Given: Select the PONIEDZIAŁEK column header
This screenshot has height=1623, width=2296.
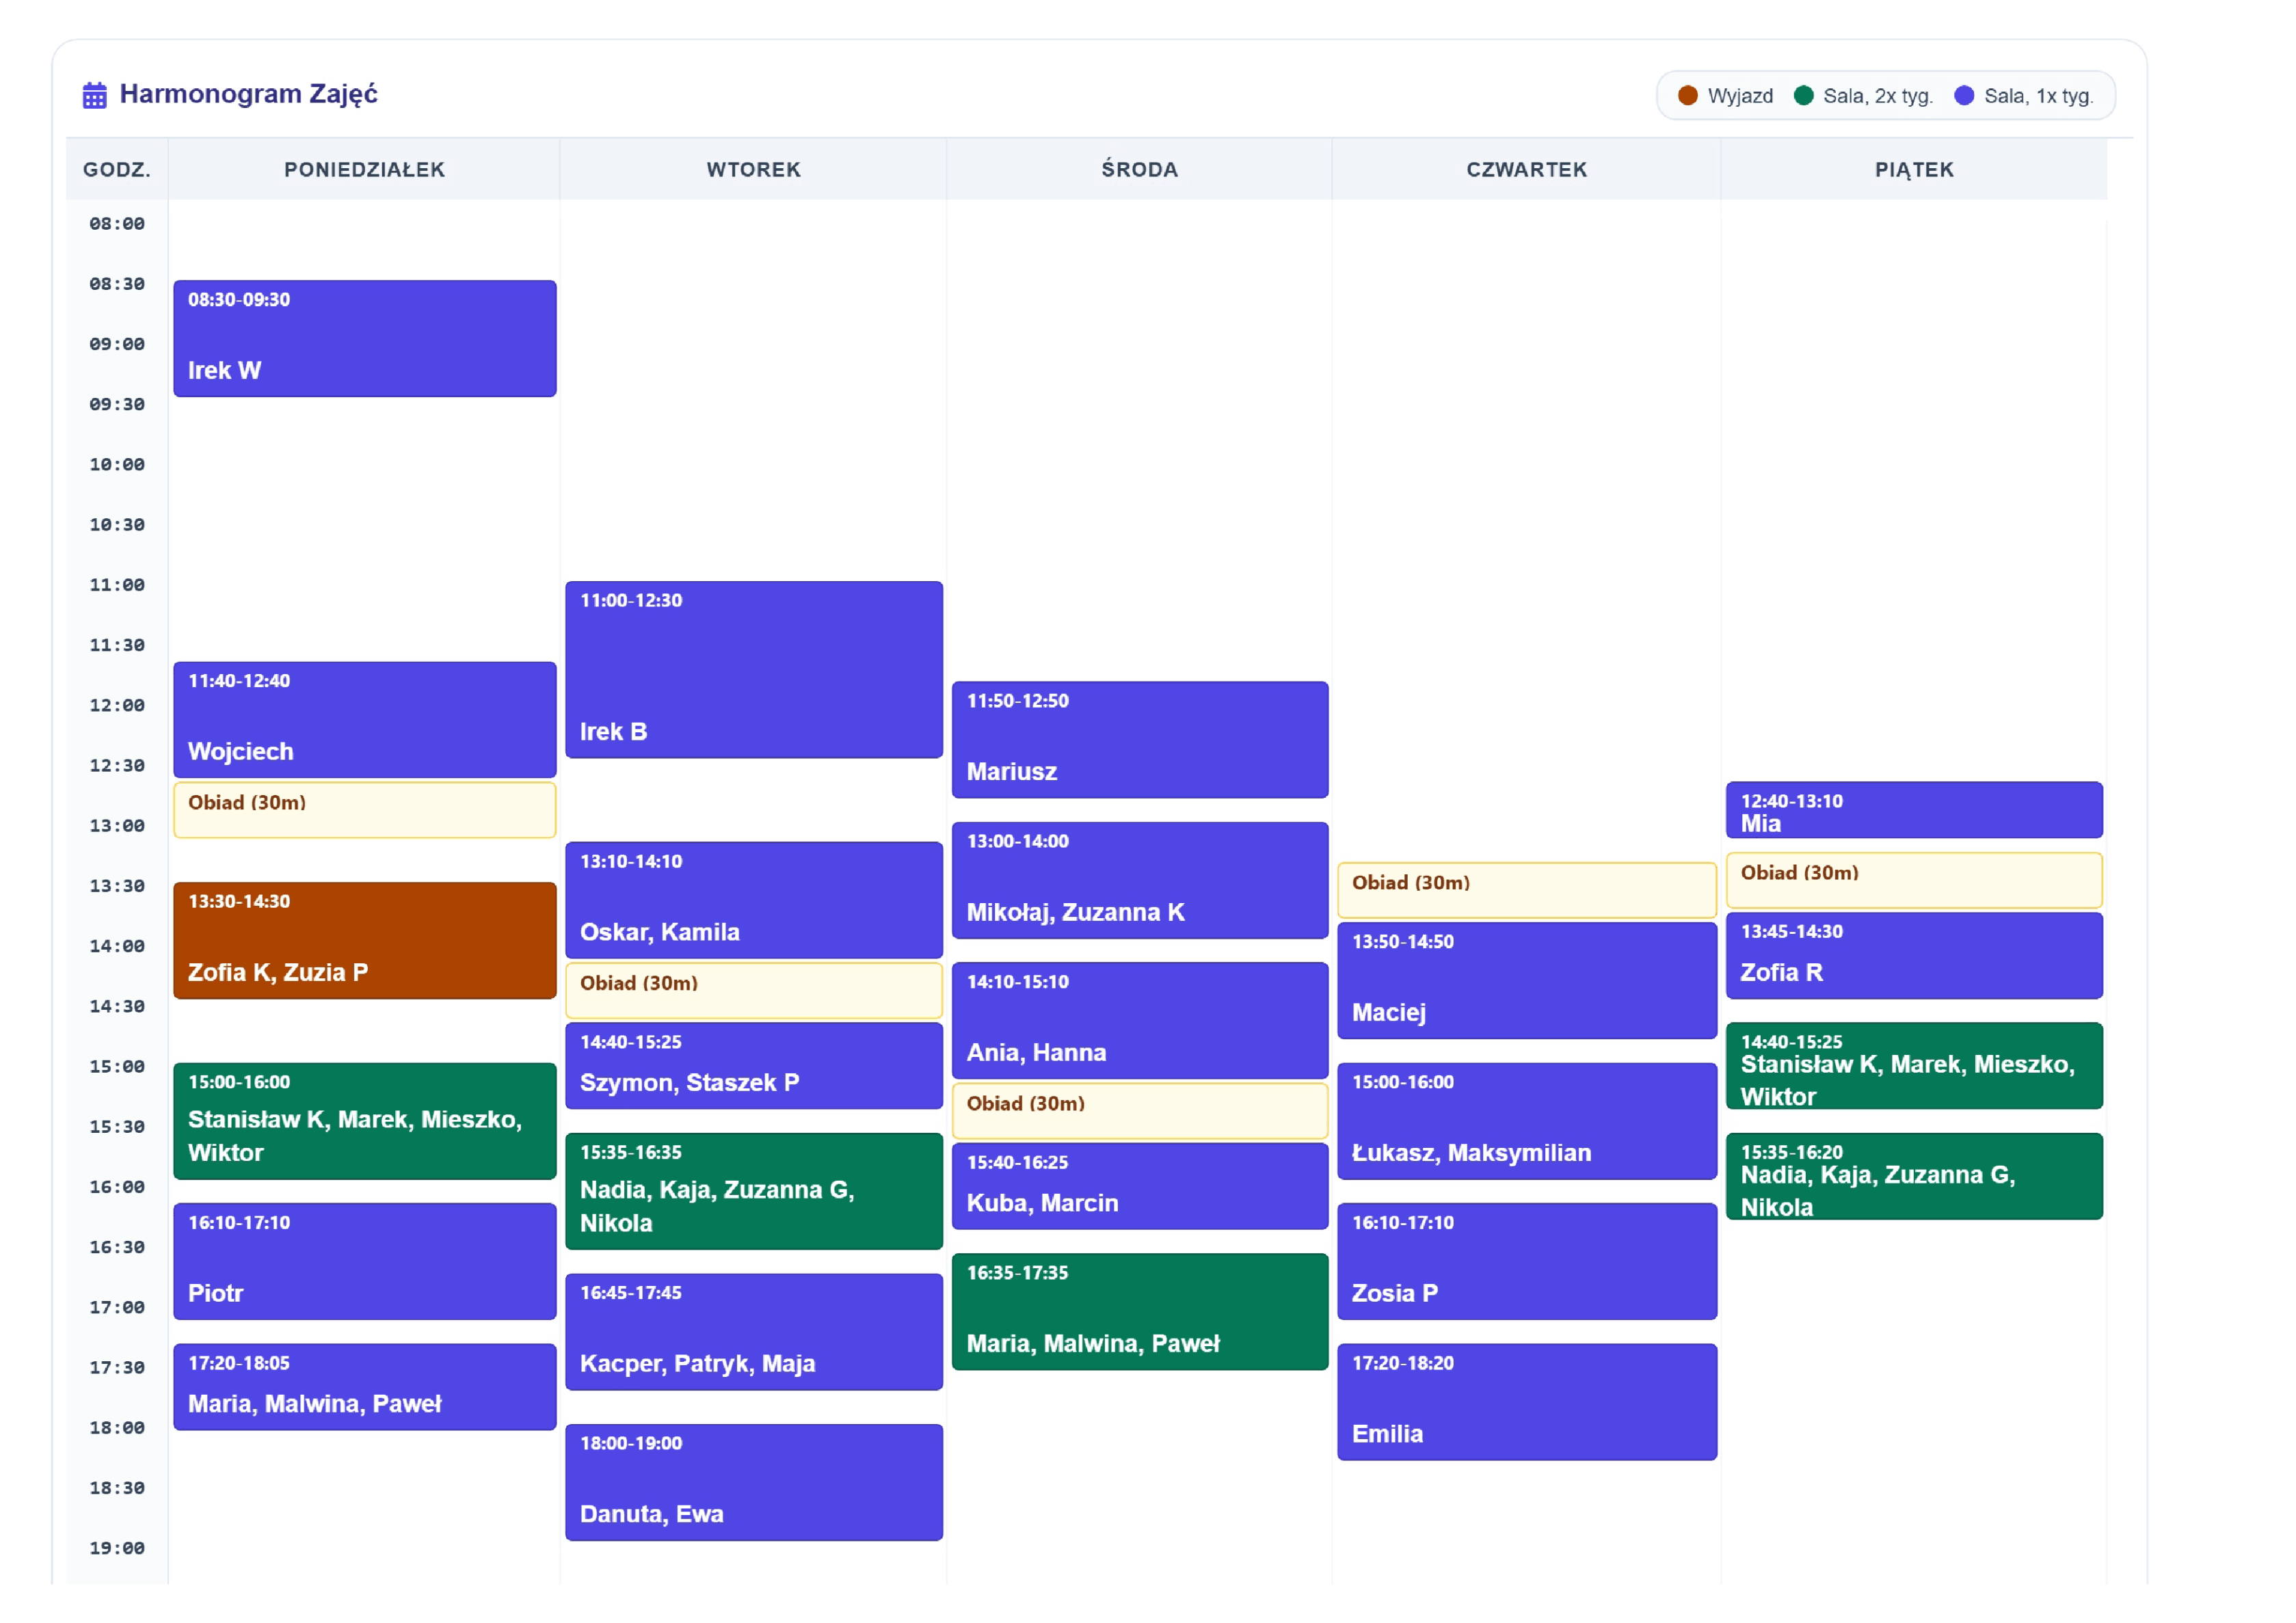Looking at the screenshot, I should 364,169.
